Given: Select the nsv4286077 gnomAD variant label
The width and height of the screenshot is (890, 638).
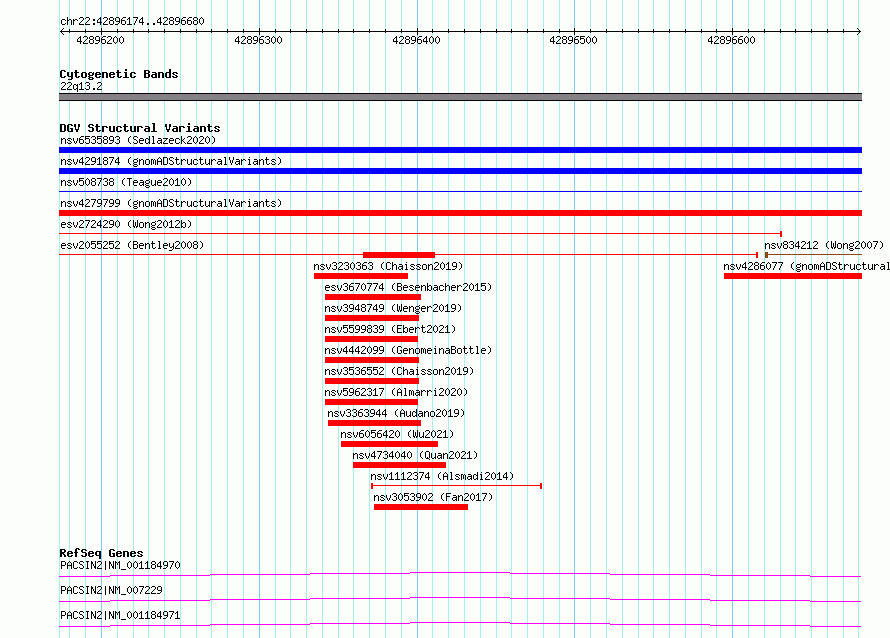Looking at the screenshot, I should tap(806, 266).
